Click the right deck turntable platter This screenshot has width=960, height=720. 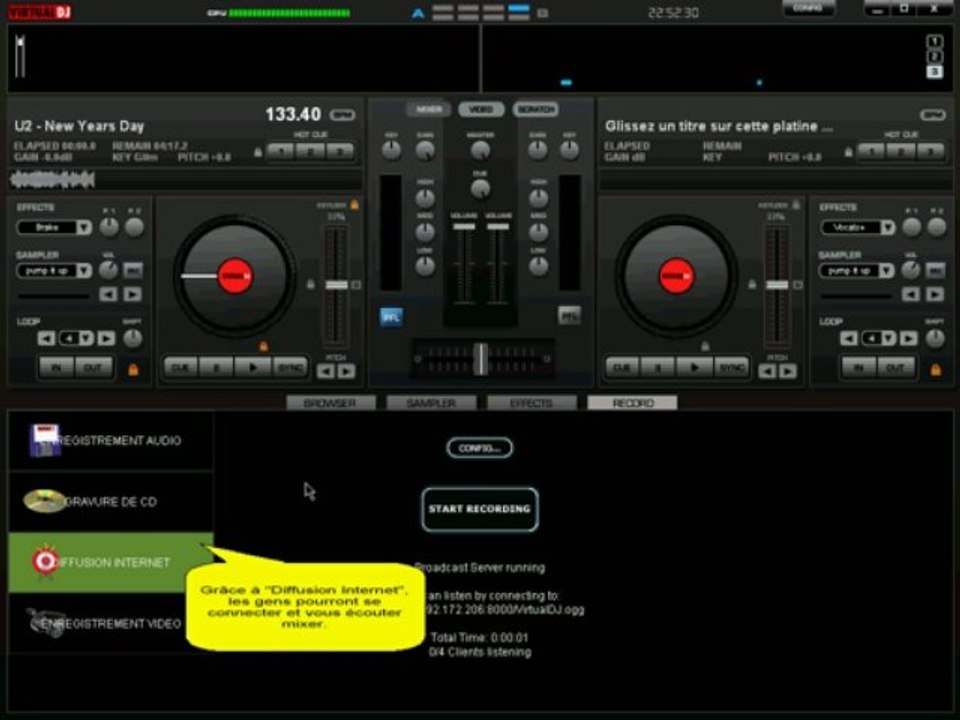click(x=676, y=276)
